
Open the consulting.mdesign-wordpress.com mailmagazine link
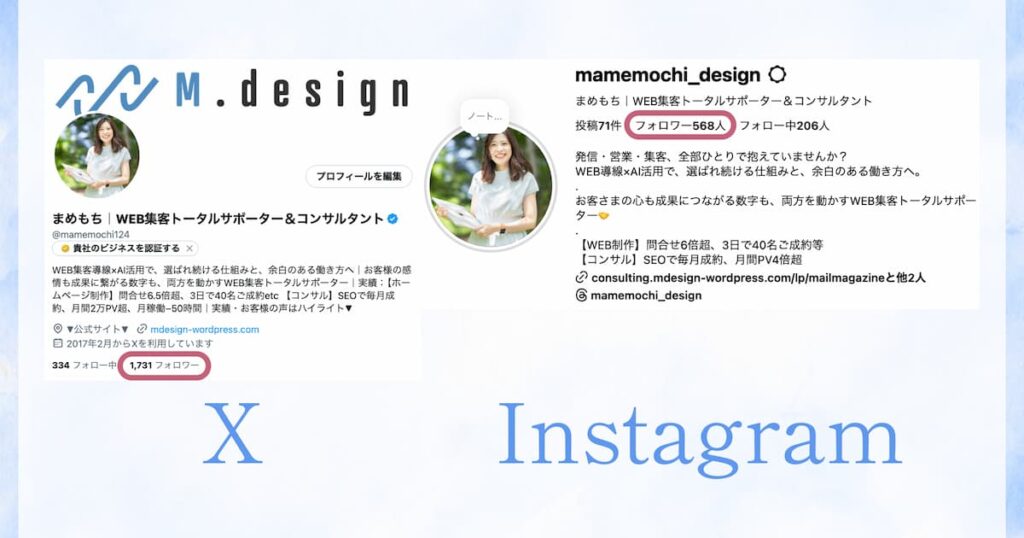point(758,277)
